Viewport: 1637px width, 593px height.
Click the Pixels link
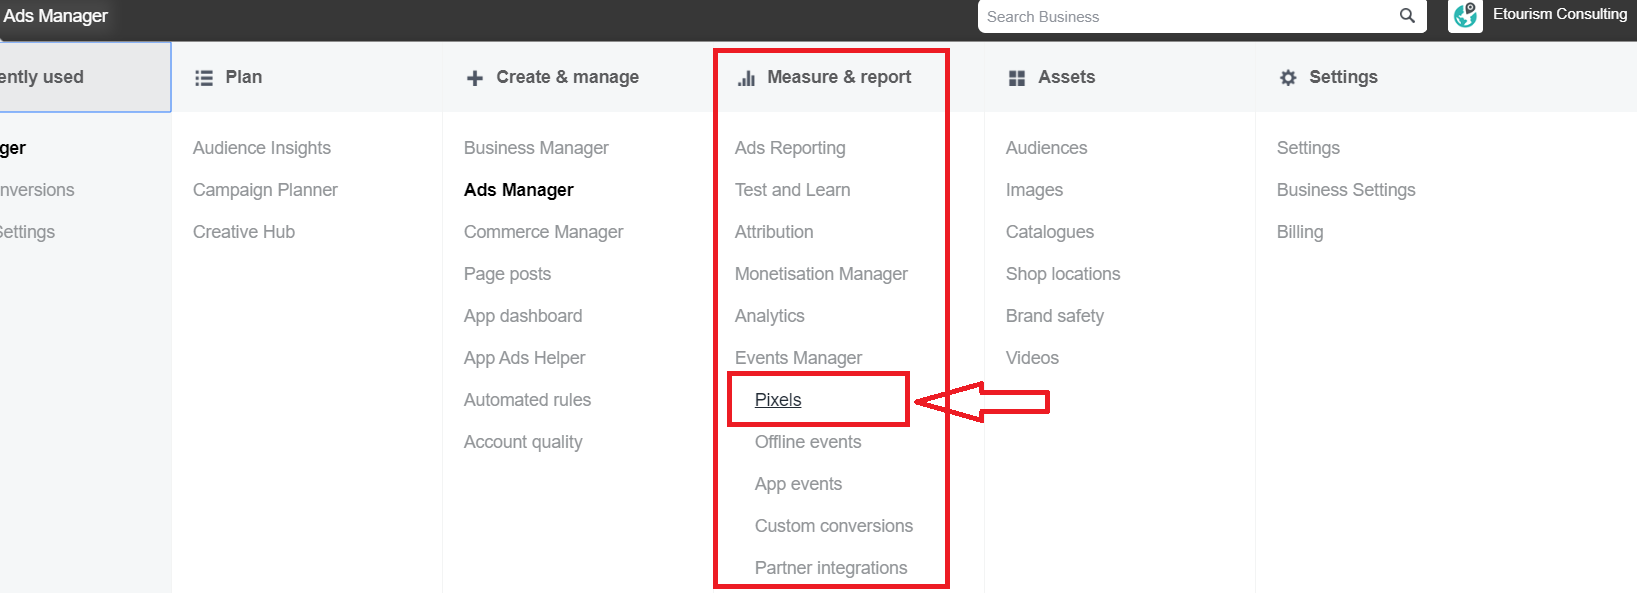pyautogui.click(x=778, y=400)
